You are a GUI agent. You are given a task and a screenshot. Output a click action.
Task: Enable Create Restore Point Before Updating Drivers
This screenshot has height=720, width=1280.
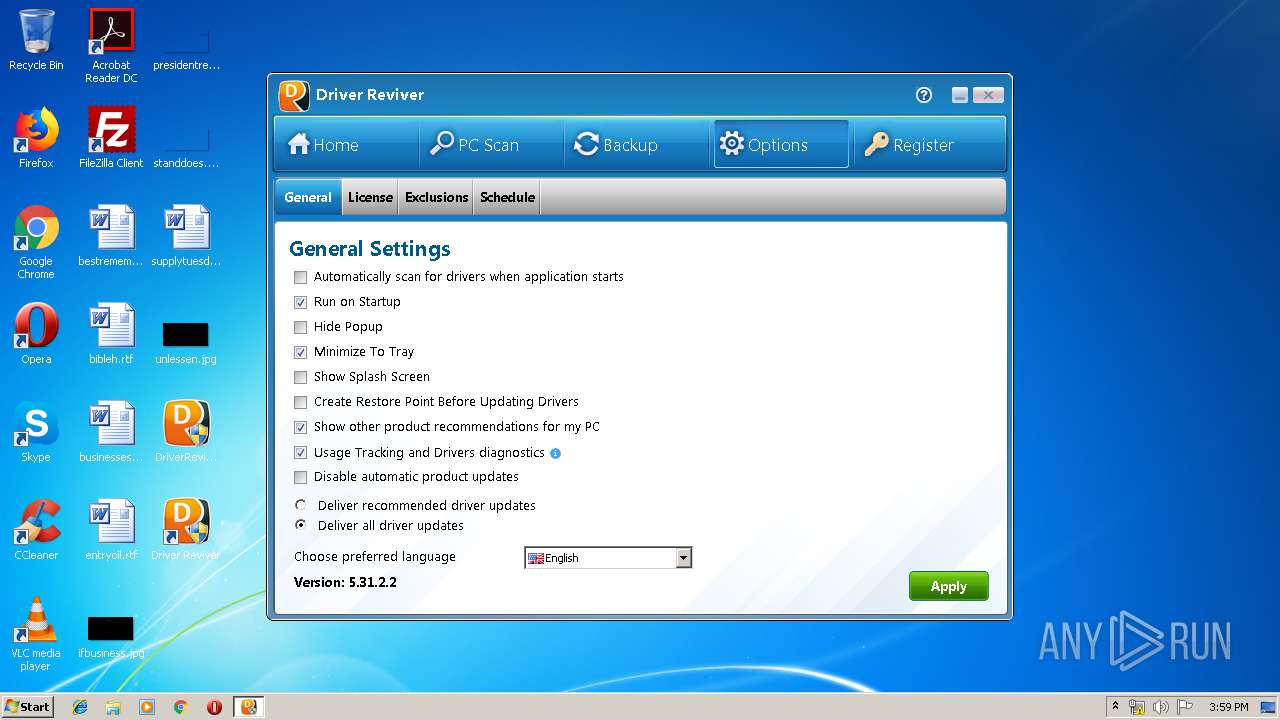pos(301,402)
